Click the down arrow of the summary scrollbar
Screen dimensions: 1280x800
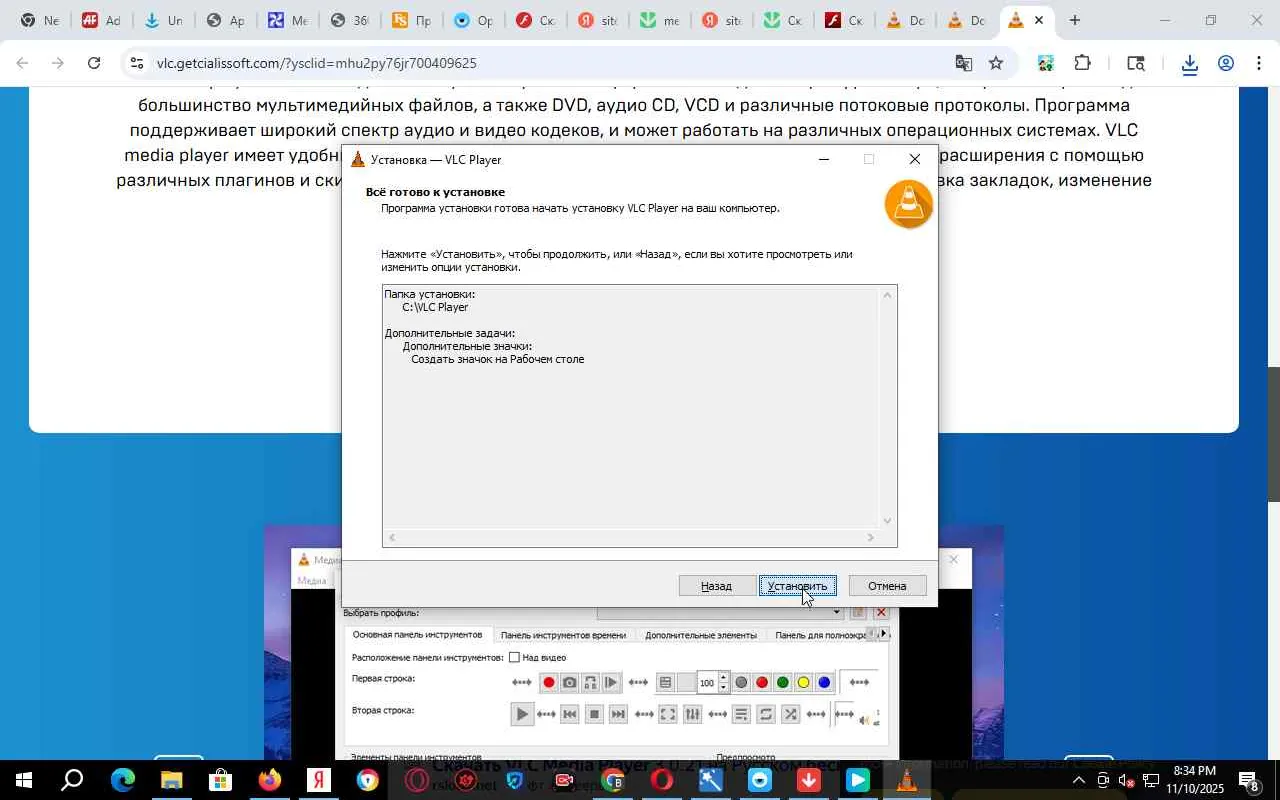887,521
